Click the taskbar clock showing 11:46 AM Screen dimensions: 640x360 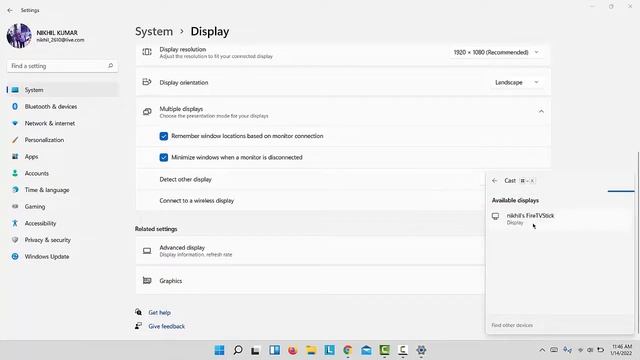(621, 350)
